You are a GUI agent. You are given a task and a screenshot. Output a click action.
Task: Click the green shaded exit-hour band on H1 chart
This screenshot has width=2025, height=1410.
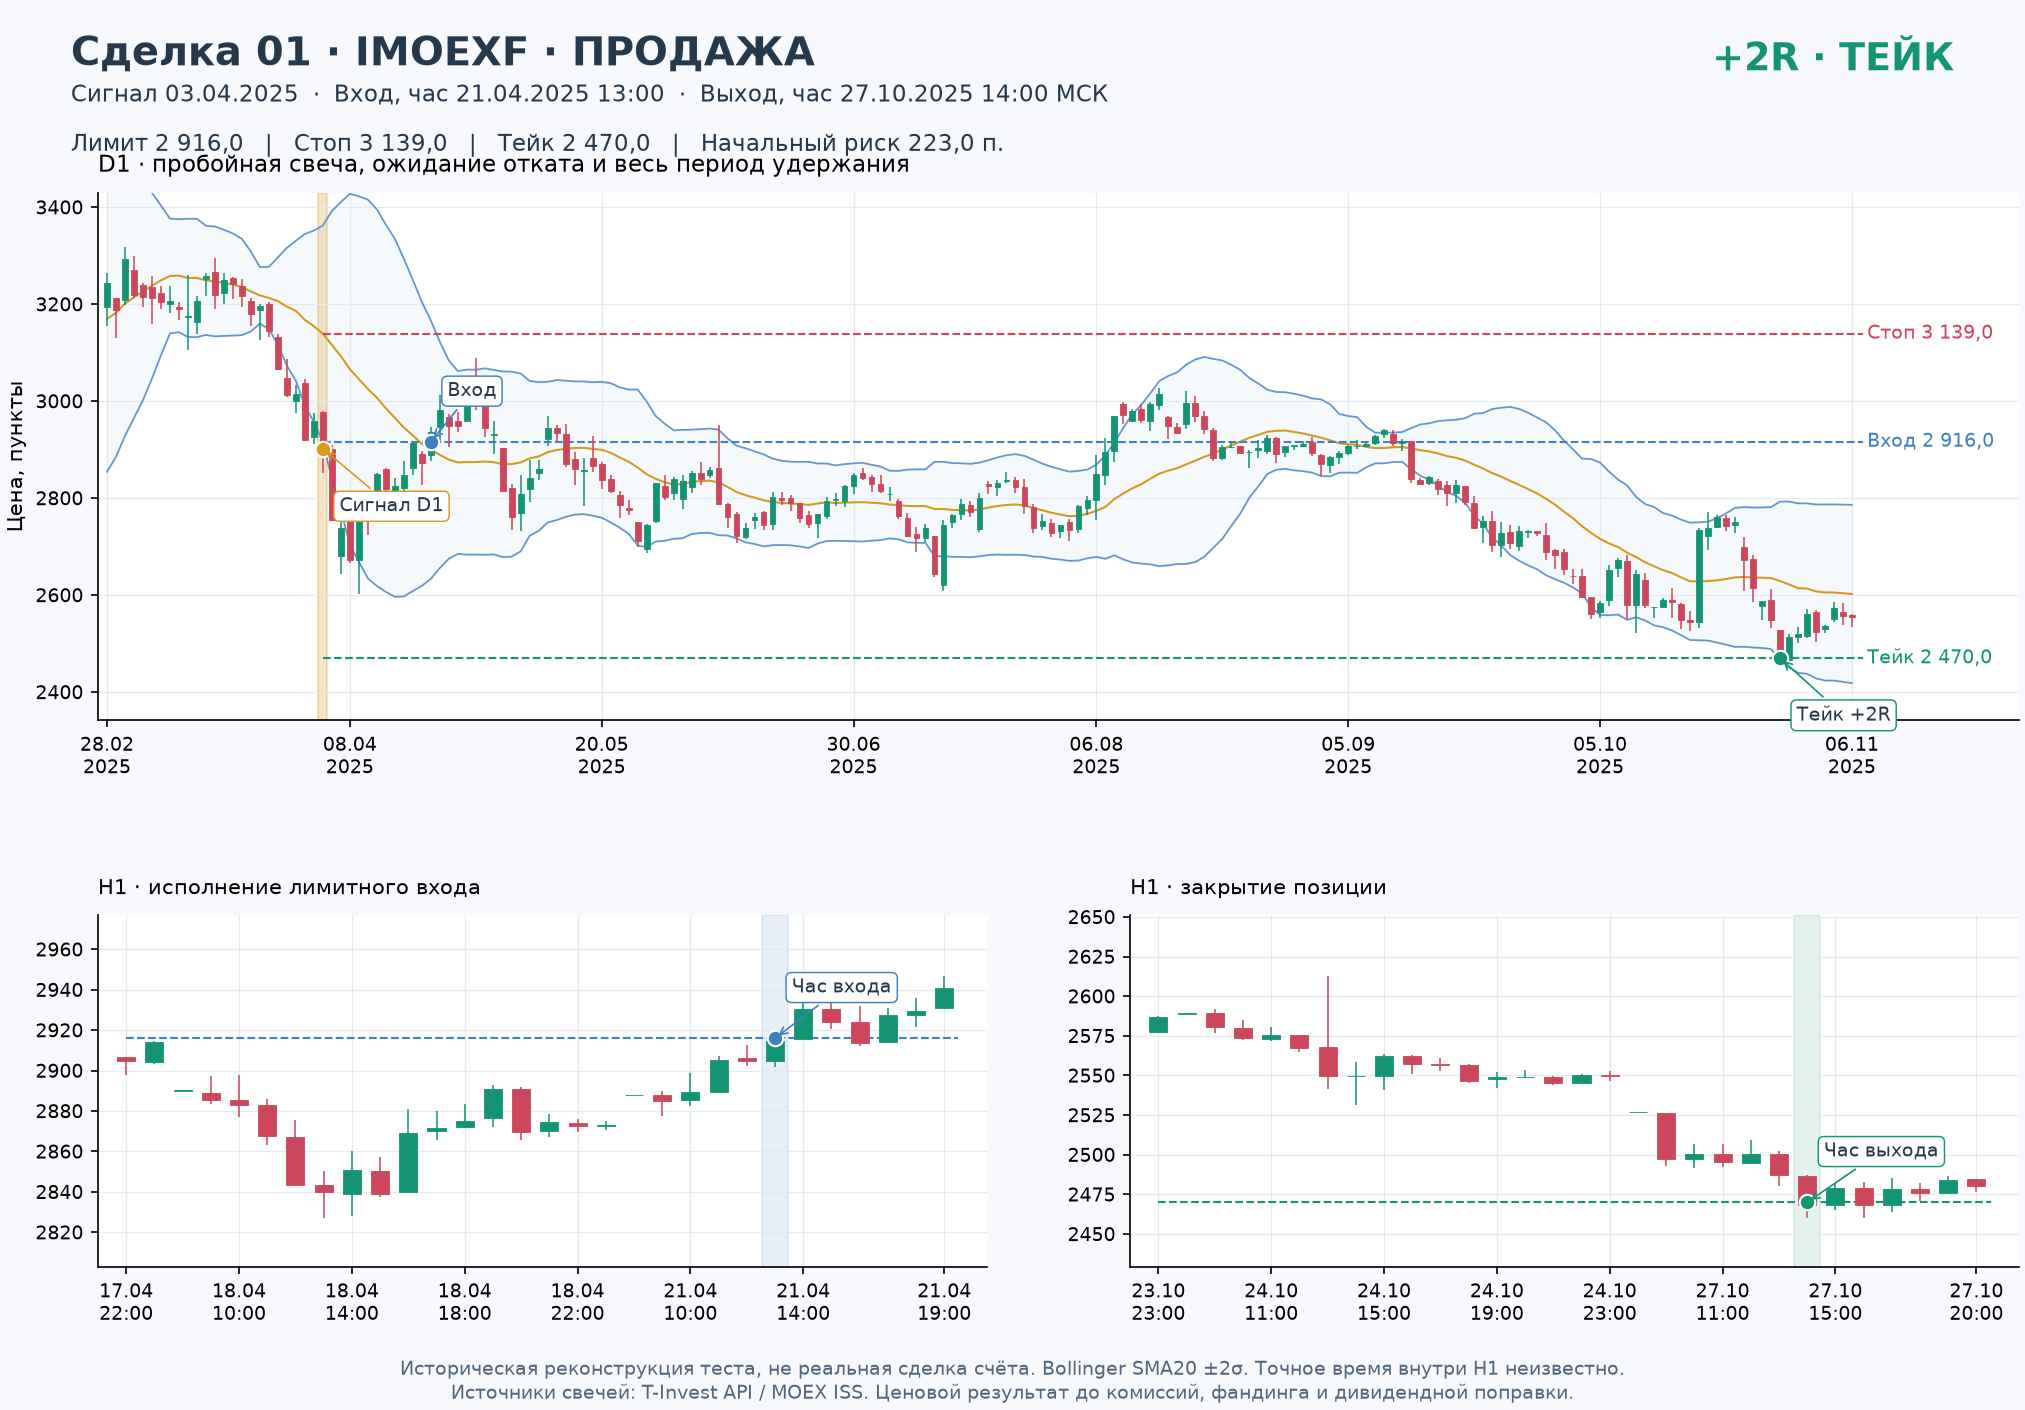pyautogui.click(x=1806, y=1090)
